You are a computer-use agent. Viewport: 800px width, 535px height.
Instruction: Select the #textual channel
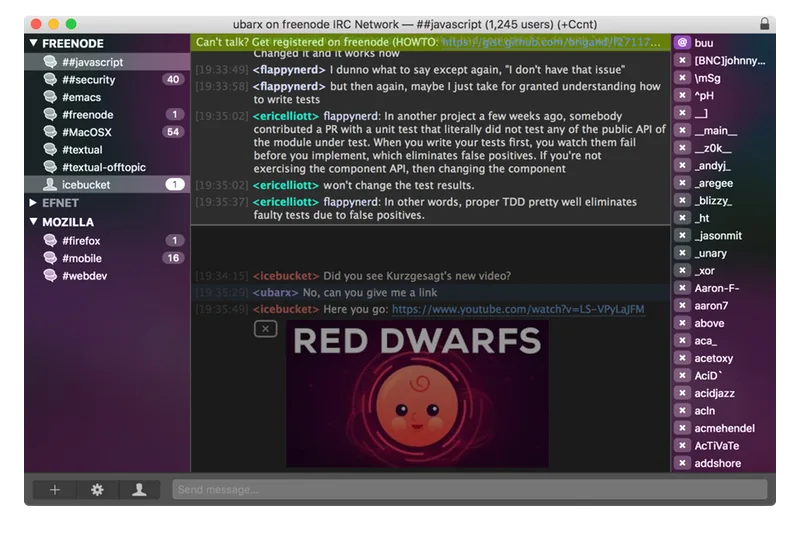pos(107,149)
